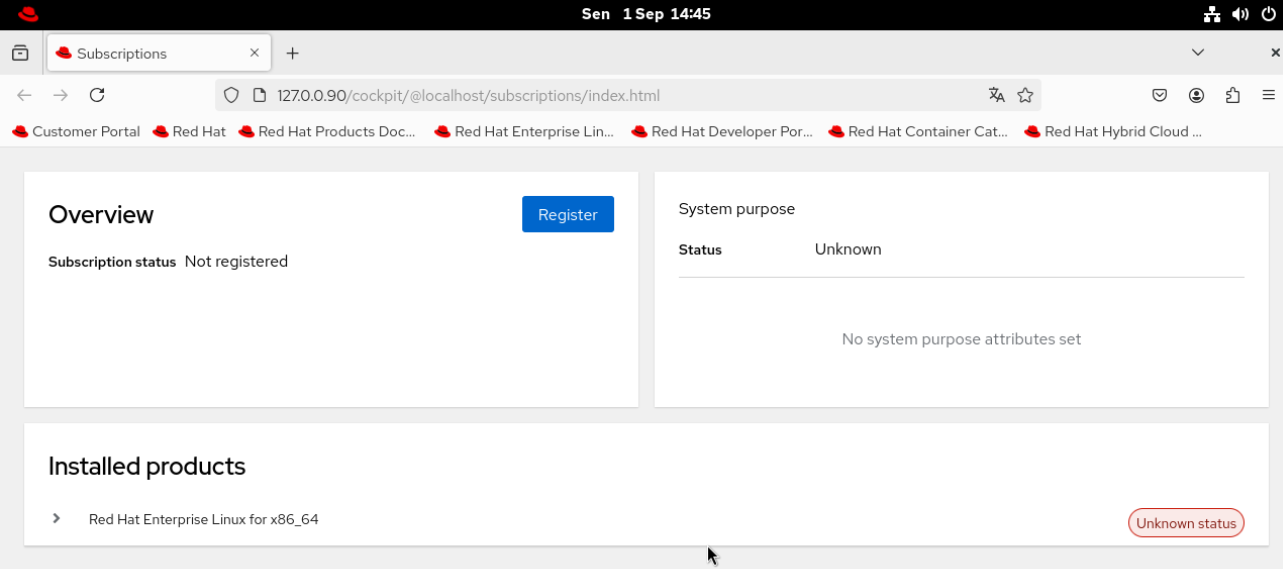Reload the current page
Image resolution: width=1283 pixels, height=569 pixels.
(97, 95)
